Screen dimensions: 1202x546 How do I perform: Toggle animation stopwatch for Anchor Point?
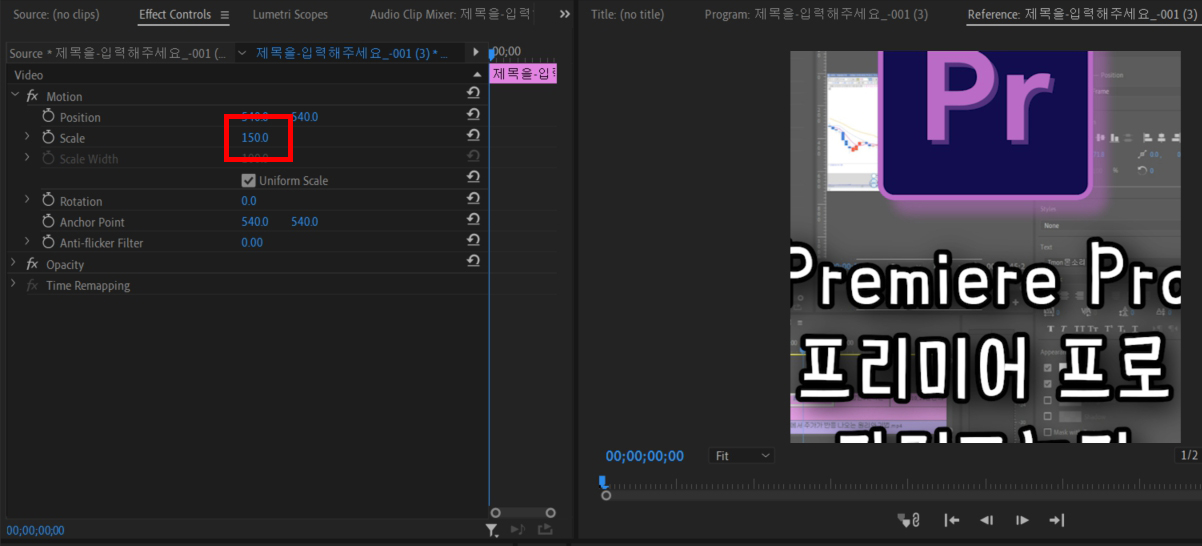point(48,221)
